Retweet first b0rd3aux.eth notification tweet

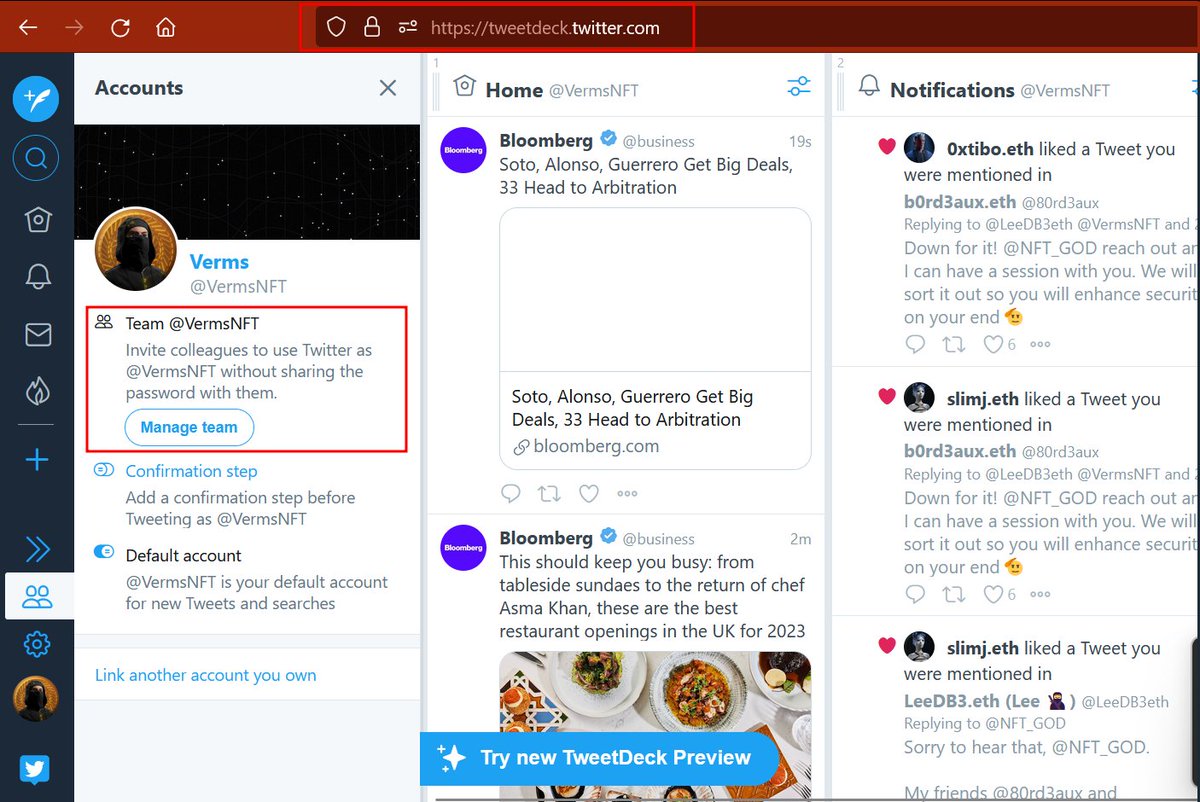tap(954, 344)
